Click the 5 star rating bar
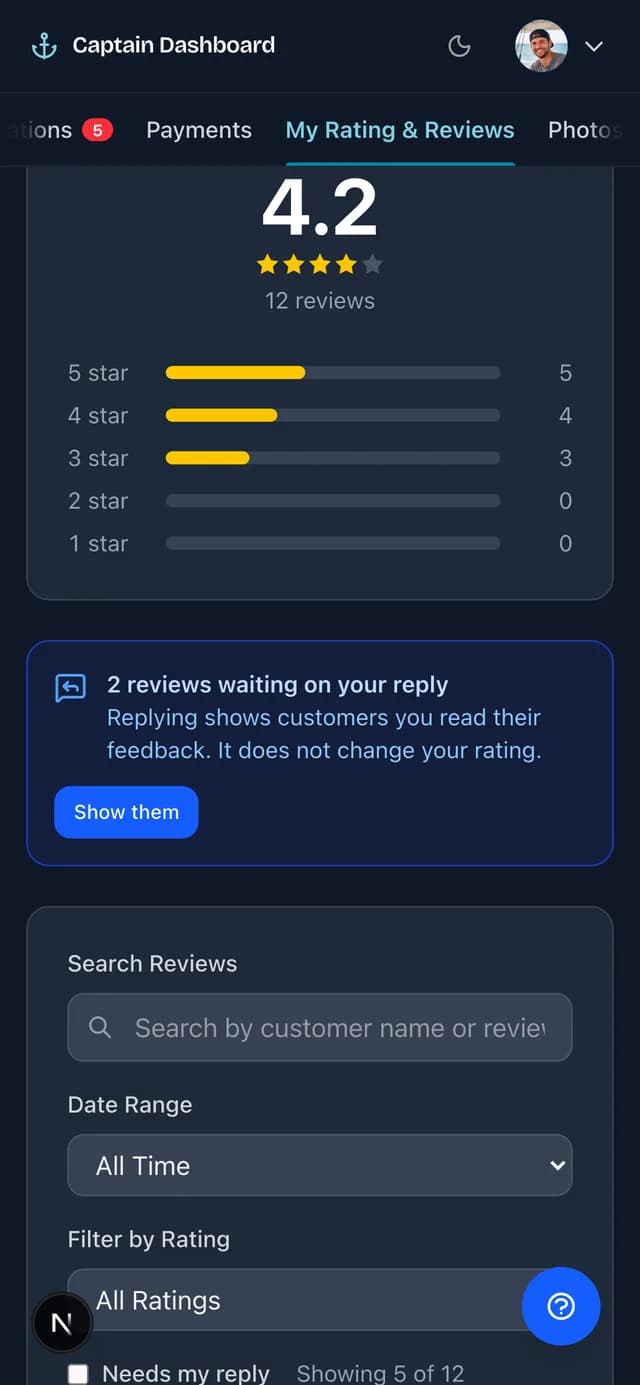This screenshot has width=640, height=1385. coord(333,373)
